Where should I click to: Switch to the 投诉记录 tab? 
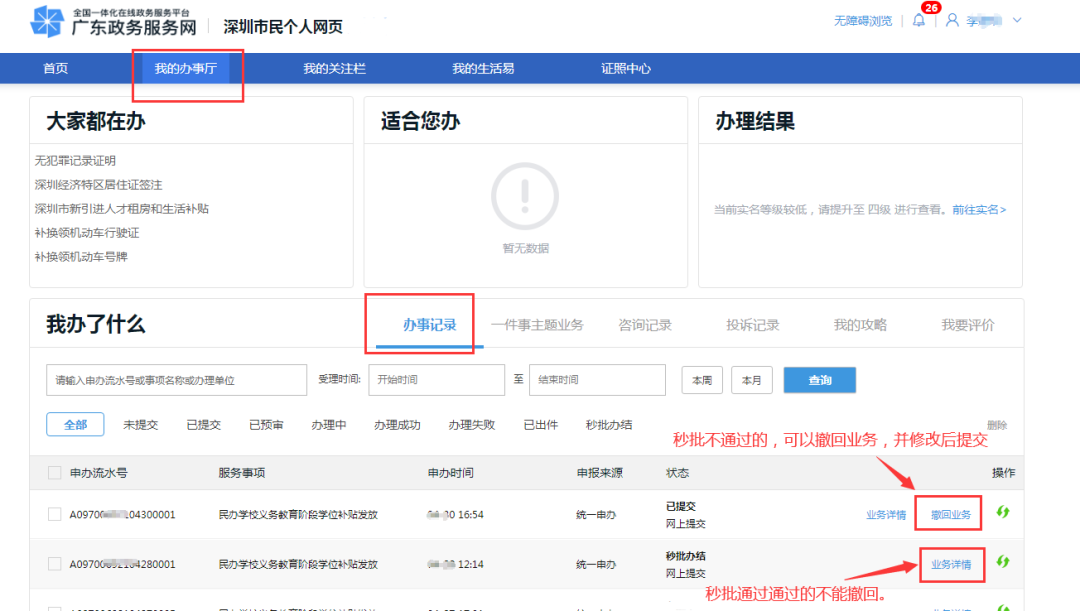[752, 323]
